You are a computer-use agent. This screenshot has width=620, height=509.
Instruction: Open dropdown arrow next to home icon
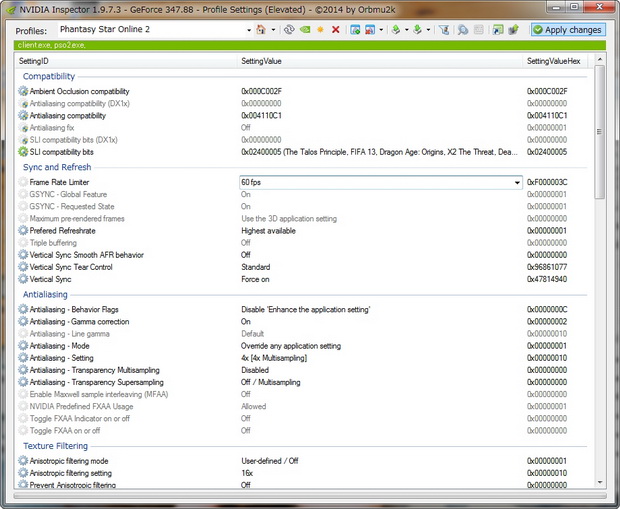point(273,30)
